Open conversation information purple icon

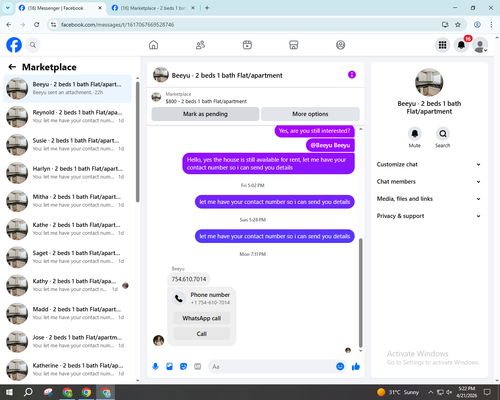[x=352, y=75]
